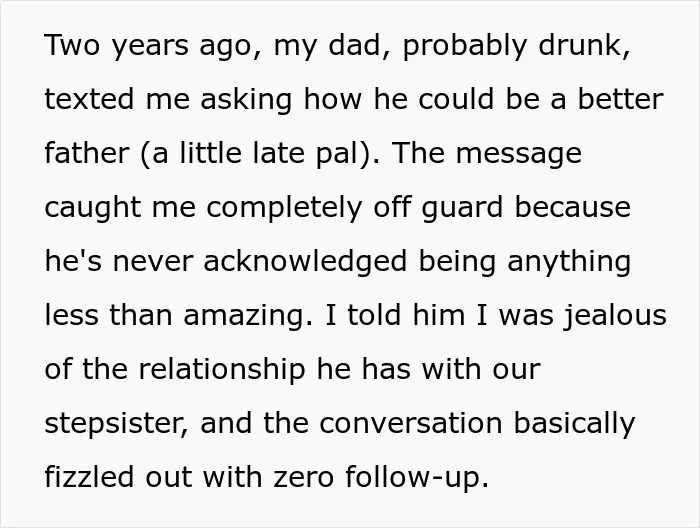The width and height of the screenshot is (700, 528).
Task: Click the word "fizzled" in the last line
Action: click(x=89, y=477)
